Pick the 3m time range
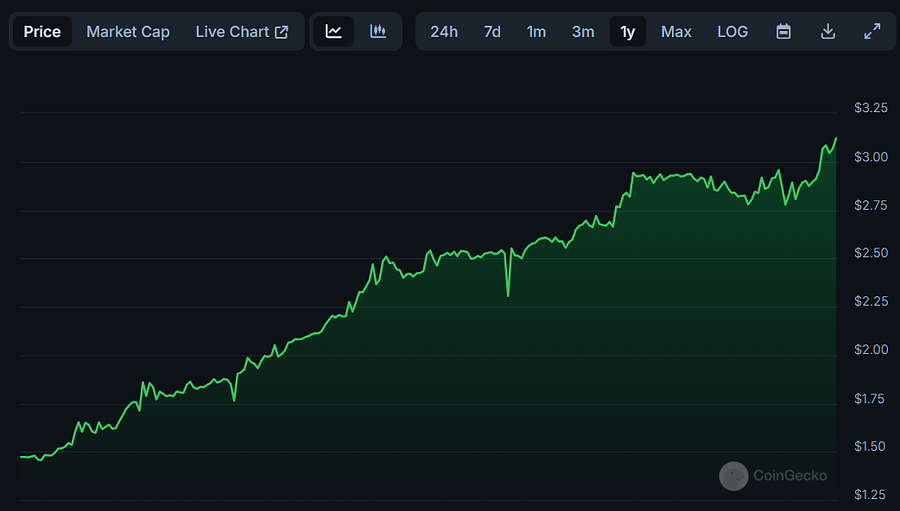The width and height of the screenshot is (900, 511). (x=583, y=32)
